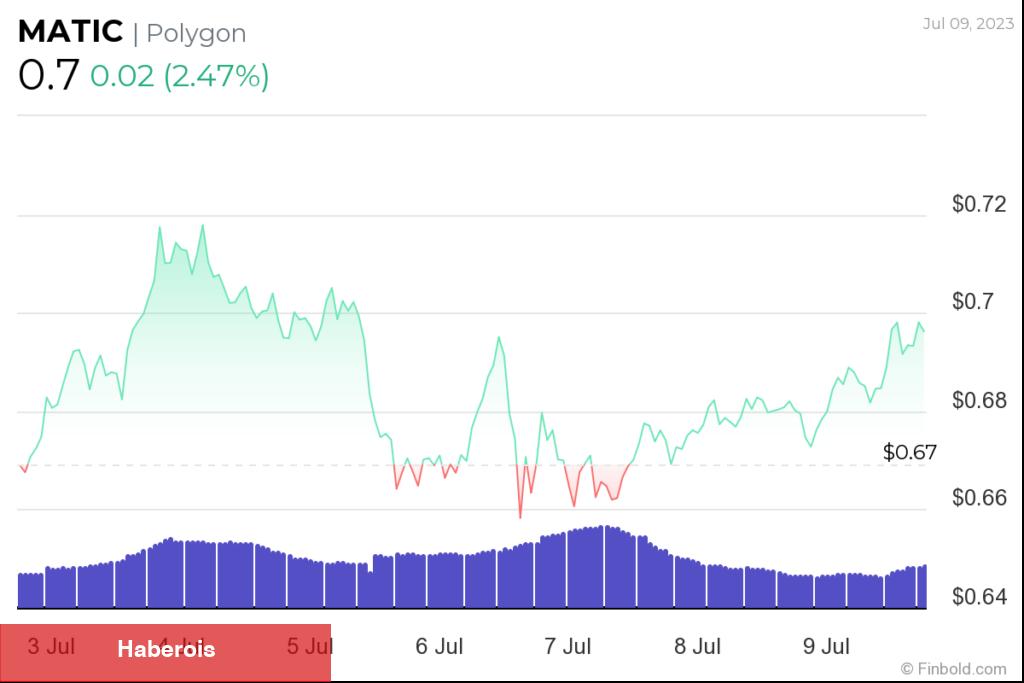This screenshot has height=683, width=1024.
Task: Click the $0.68 axis label
Action: coord(979,400)
